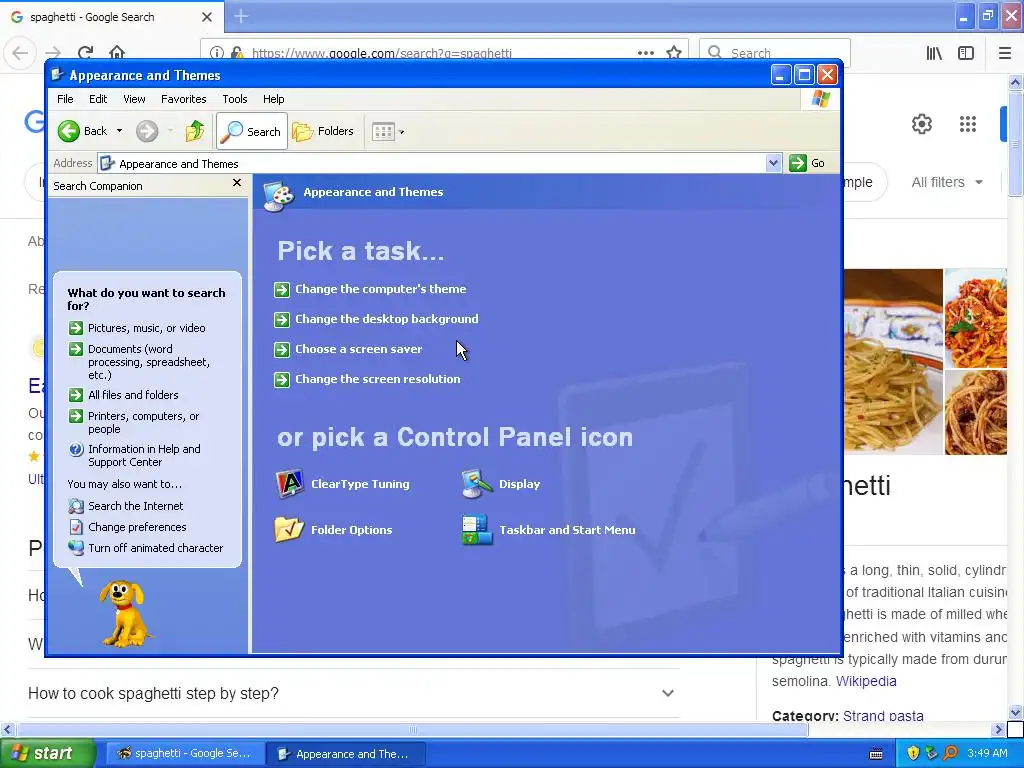Click the Windows flag logo in menu bar

click(x=820, y=99)
